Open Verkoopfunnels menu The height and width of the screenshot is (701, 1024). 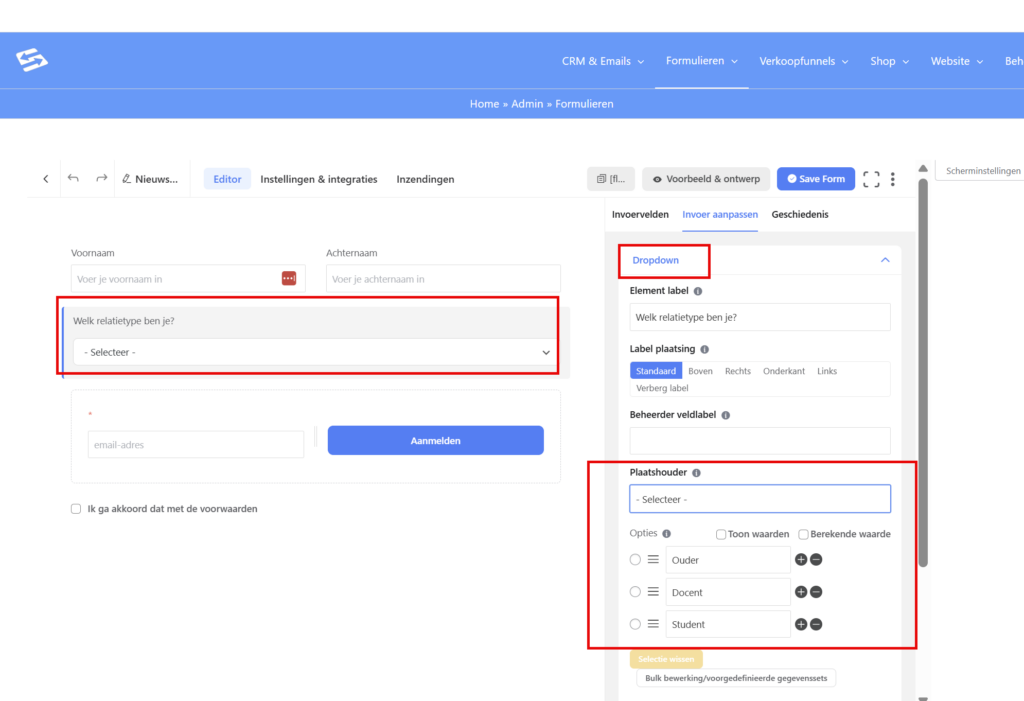click(804, 61)
